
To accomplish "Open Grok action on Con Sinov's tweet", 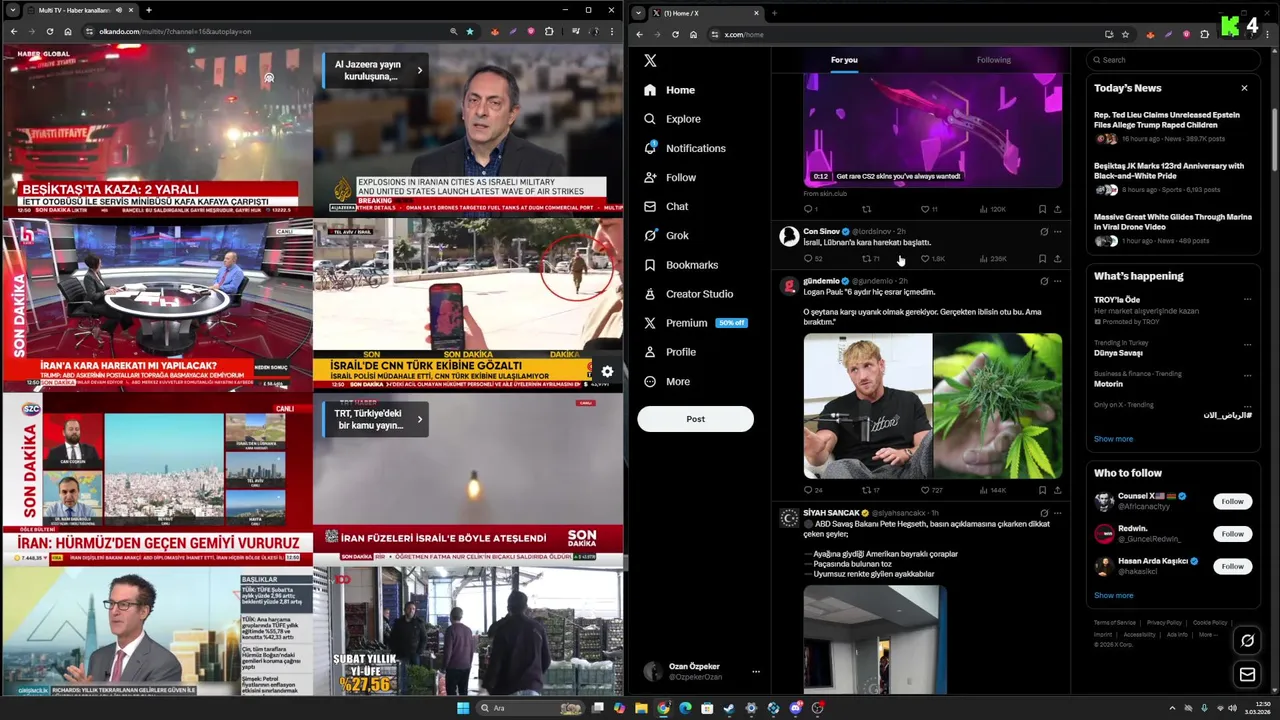I will point(1044,232).
